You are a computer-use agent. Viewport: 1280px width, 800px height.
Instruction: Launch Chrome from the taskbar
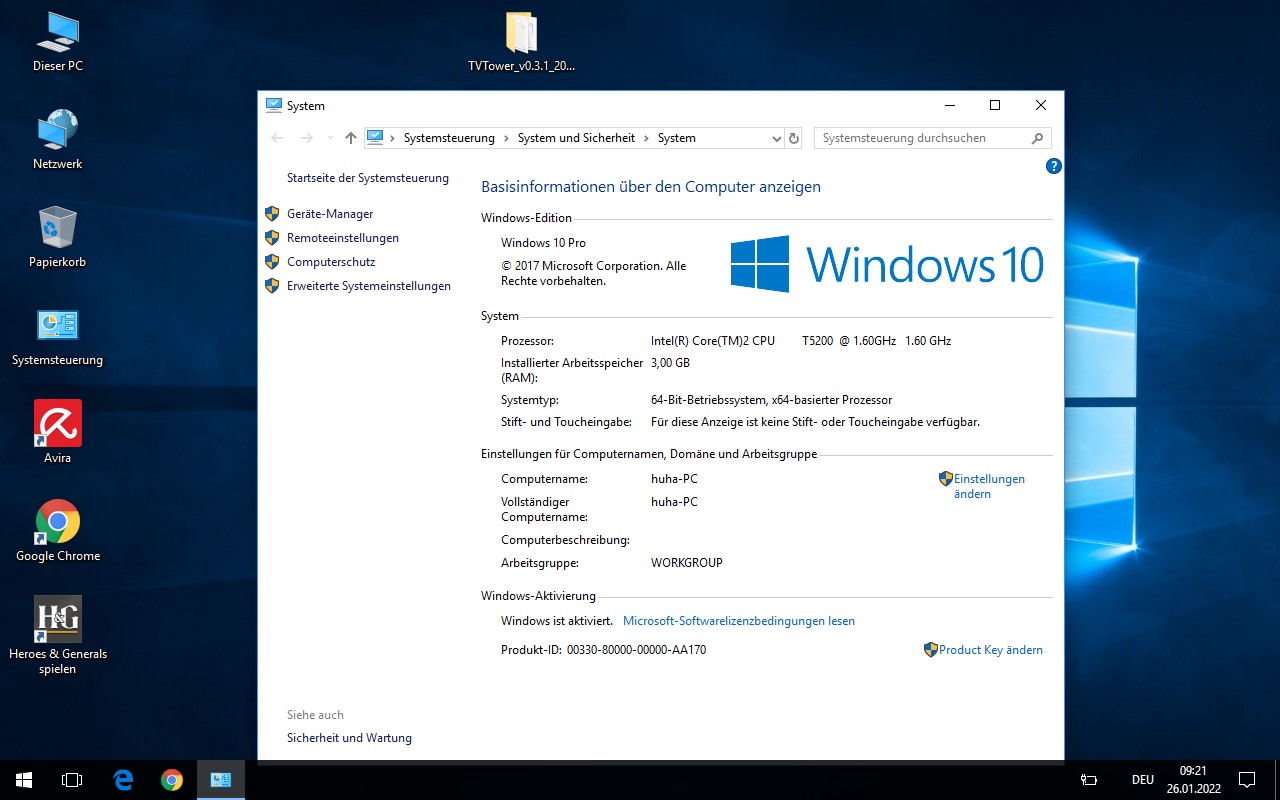172,780
